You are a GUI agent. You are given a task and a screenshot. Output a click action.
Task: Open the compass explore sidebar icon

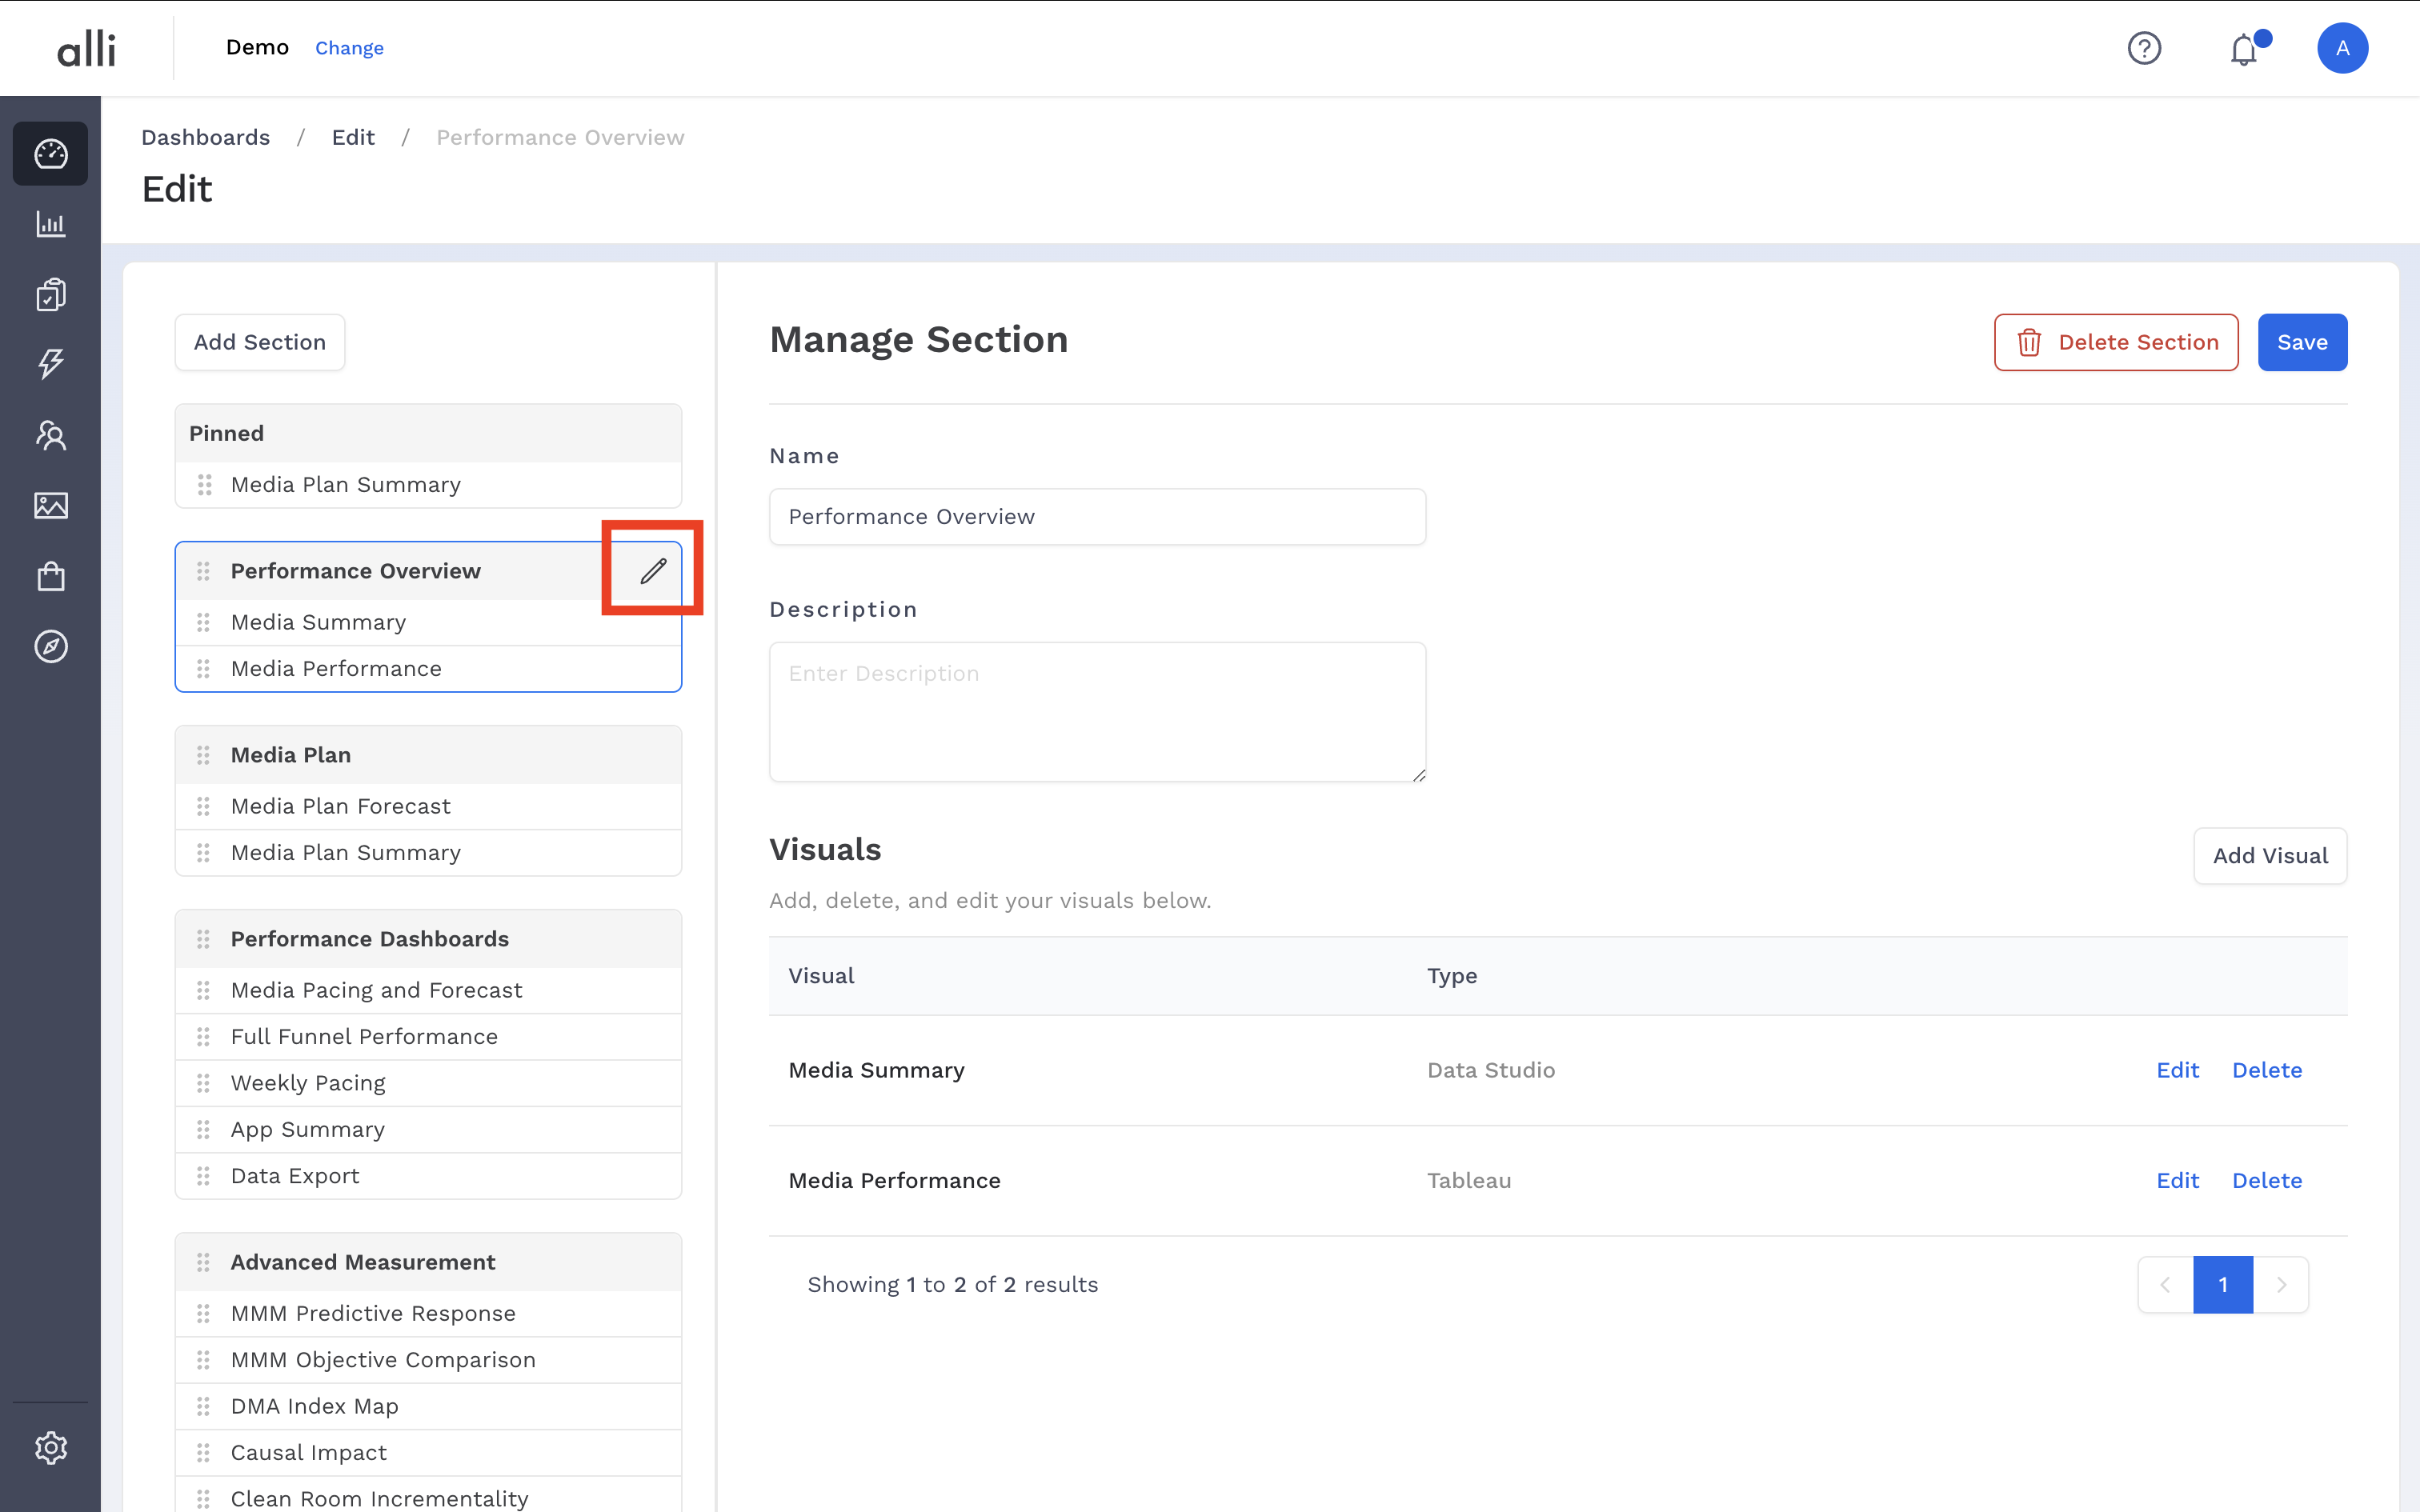(50, 647)
